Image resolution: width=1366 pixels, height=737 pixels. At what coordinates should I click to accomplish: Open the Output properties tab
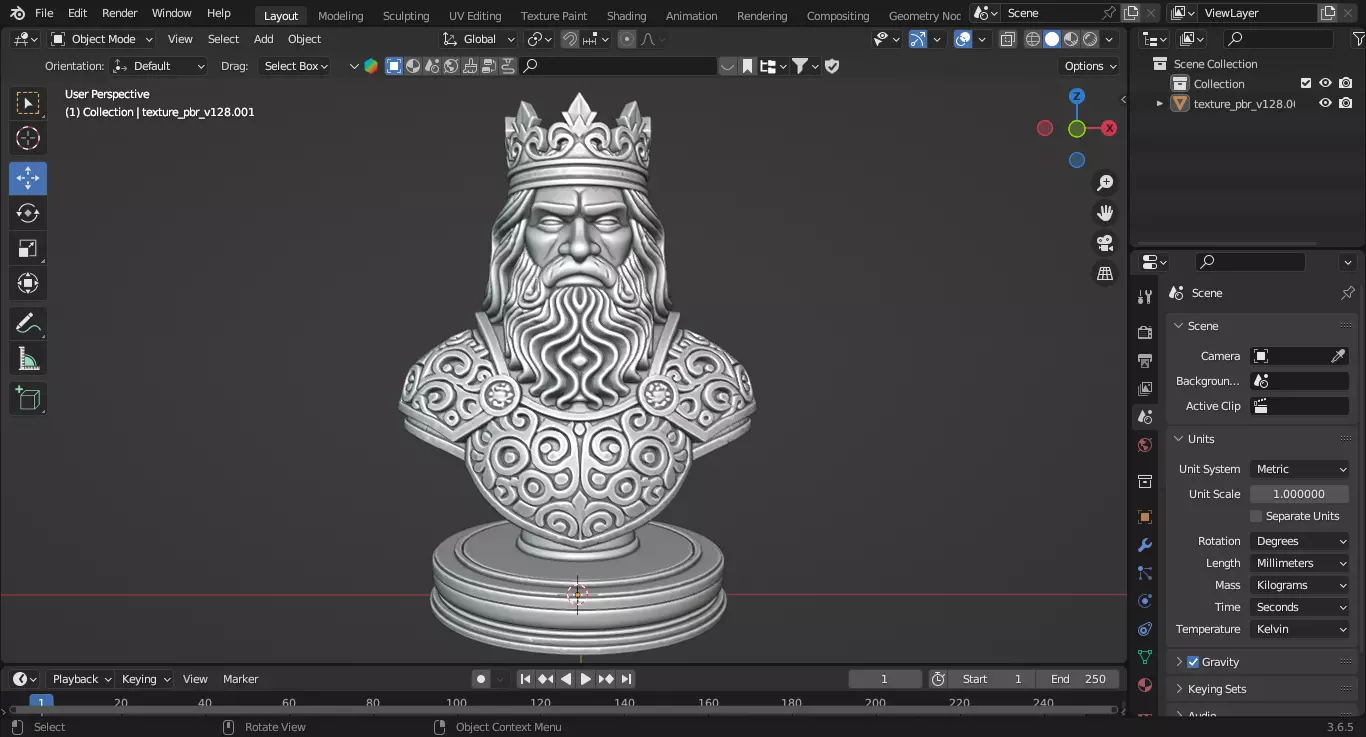tap(1145, 360)
